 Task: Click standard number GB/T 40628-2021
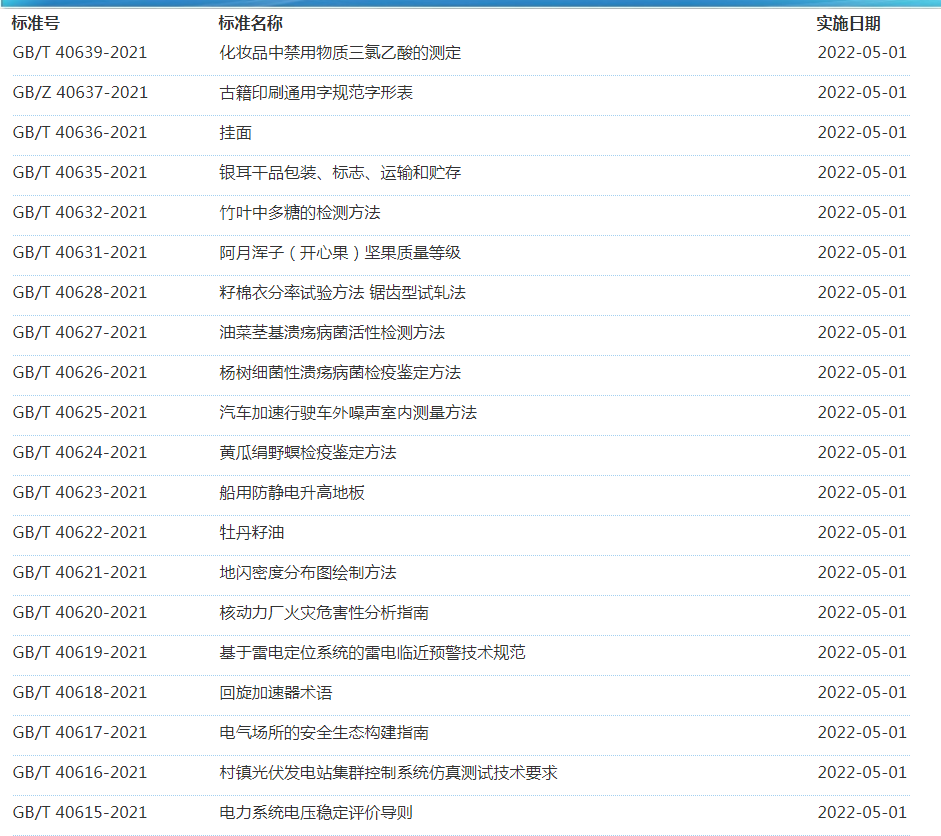tap(80, 293)
